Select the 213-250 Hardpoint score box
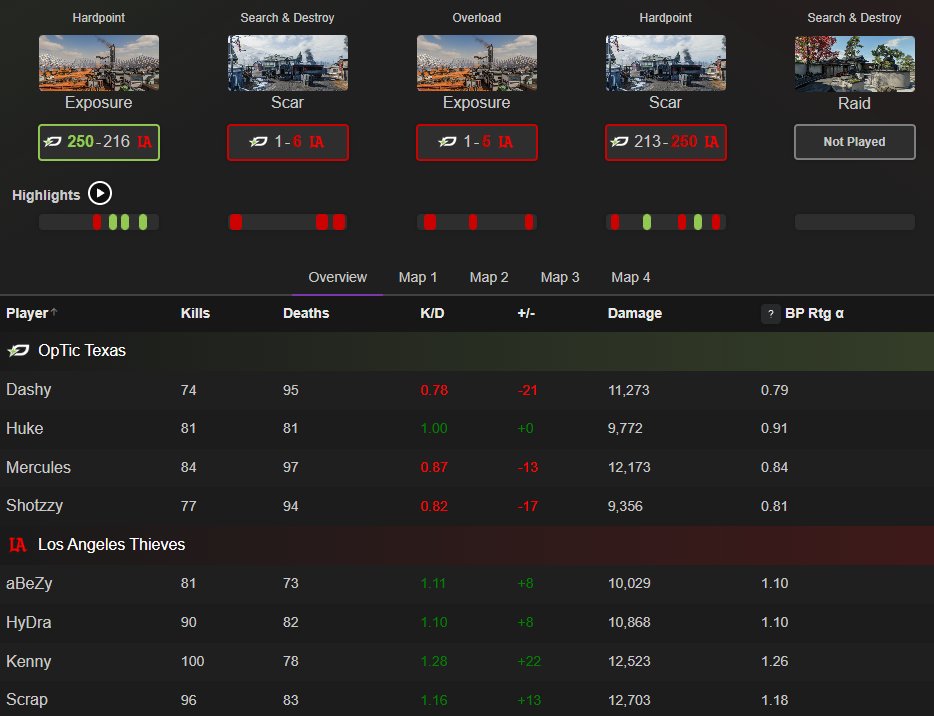934x716 pixels. pos(665,142)
